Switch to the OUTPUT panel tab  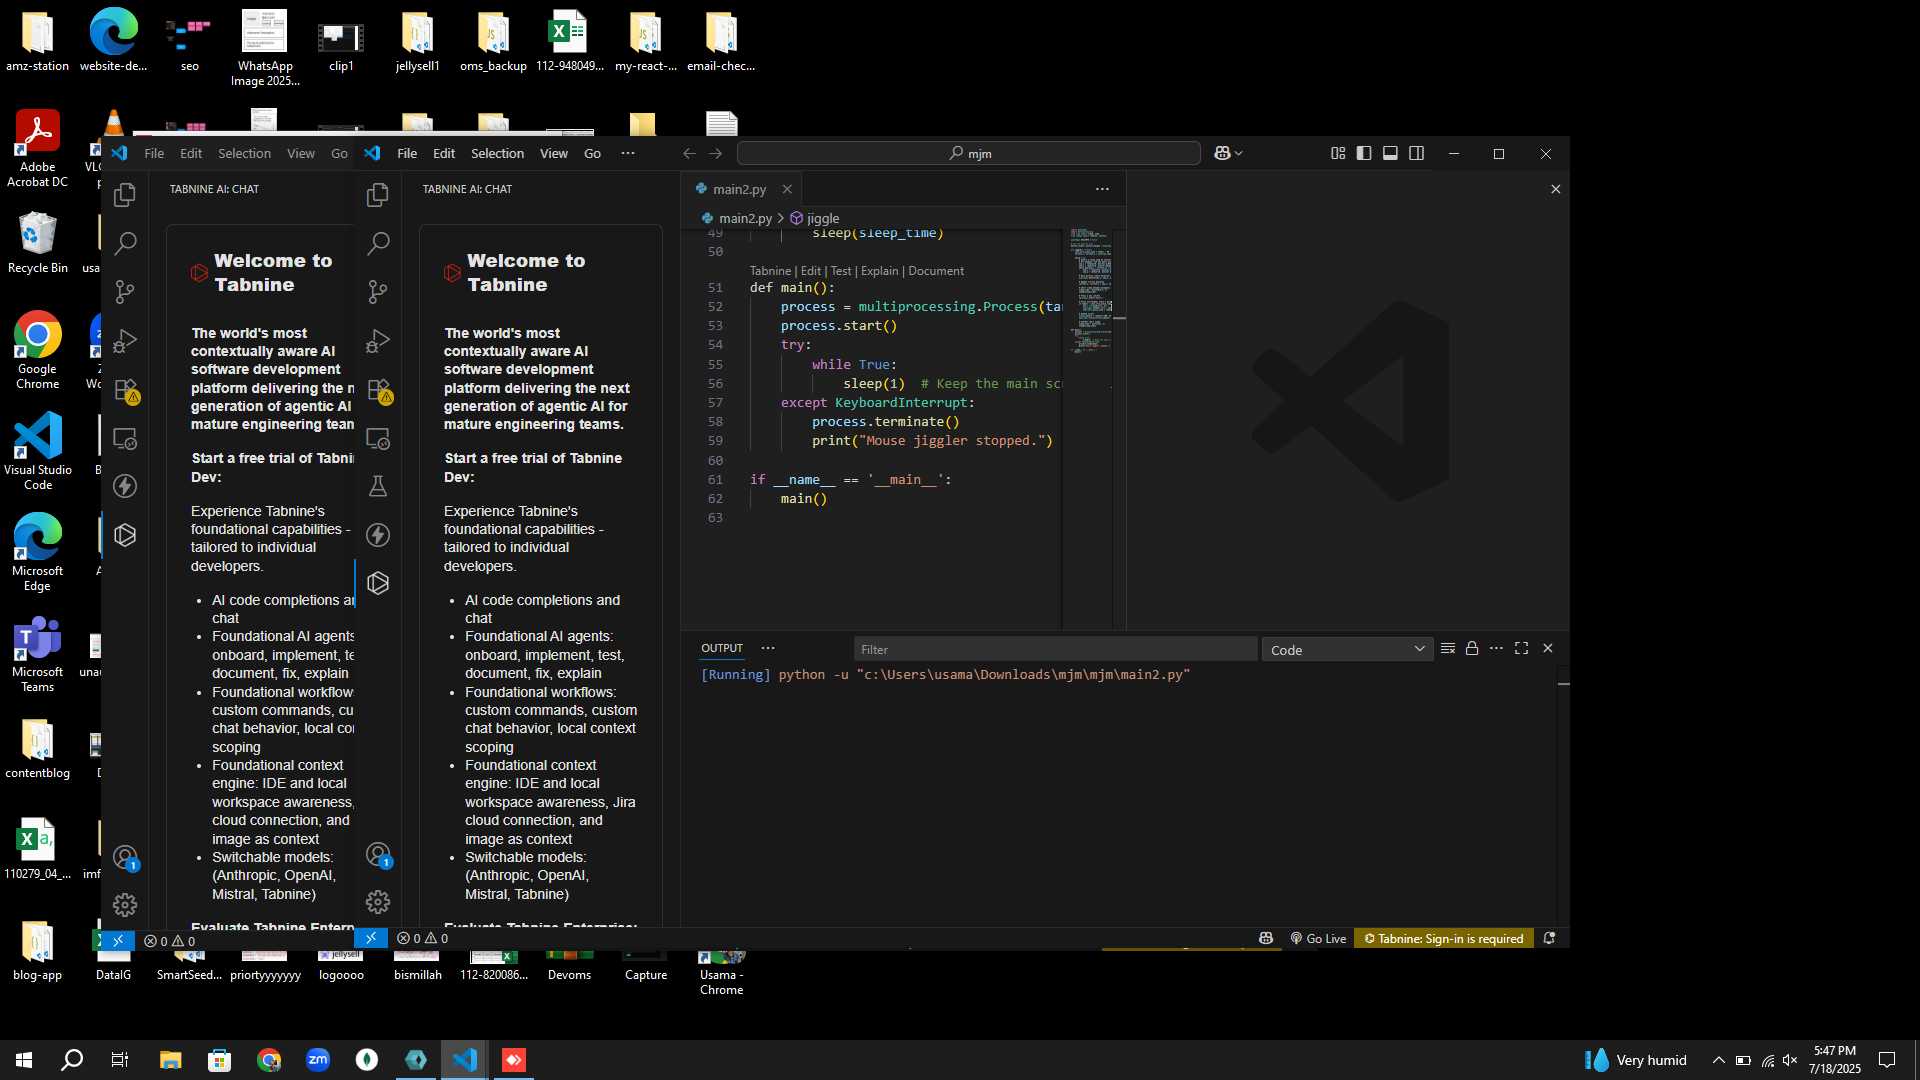pos(722,648)
